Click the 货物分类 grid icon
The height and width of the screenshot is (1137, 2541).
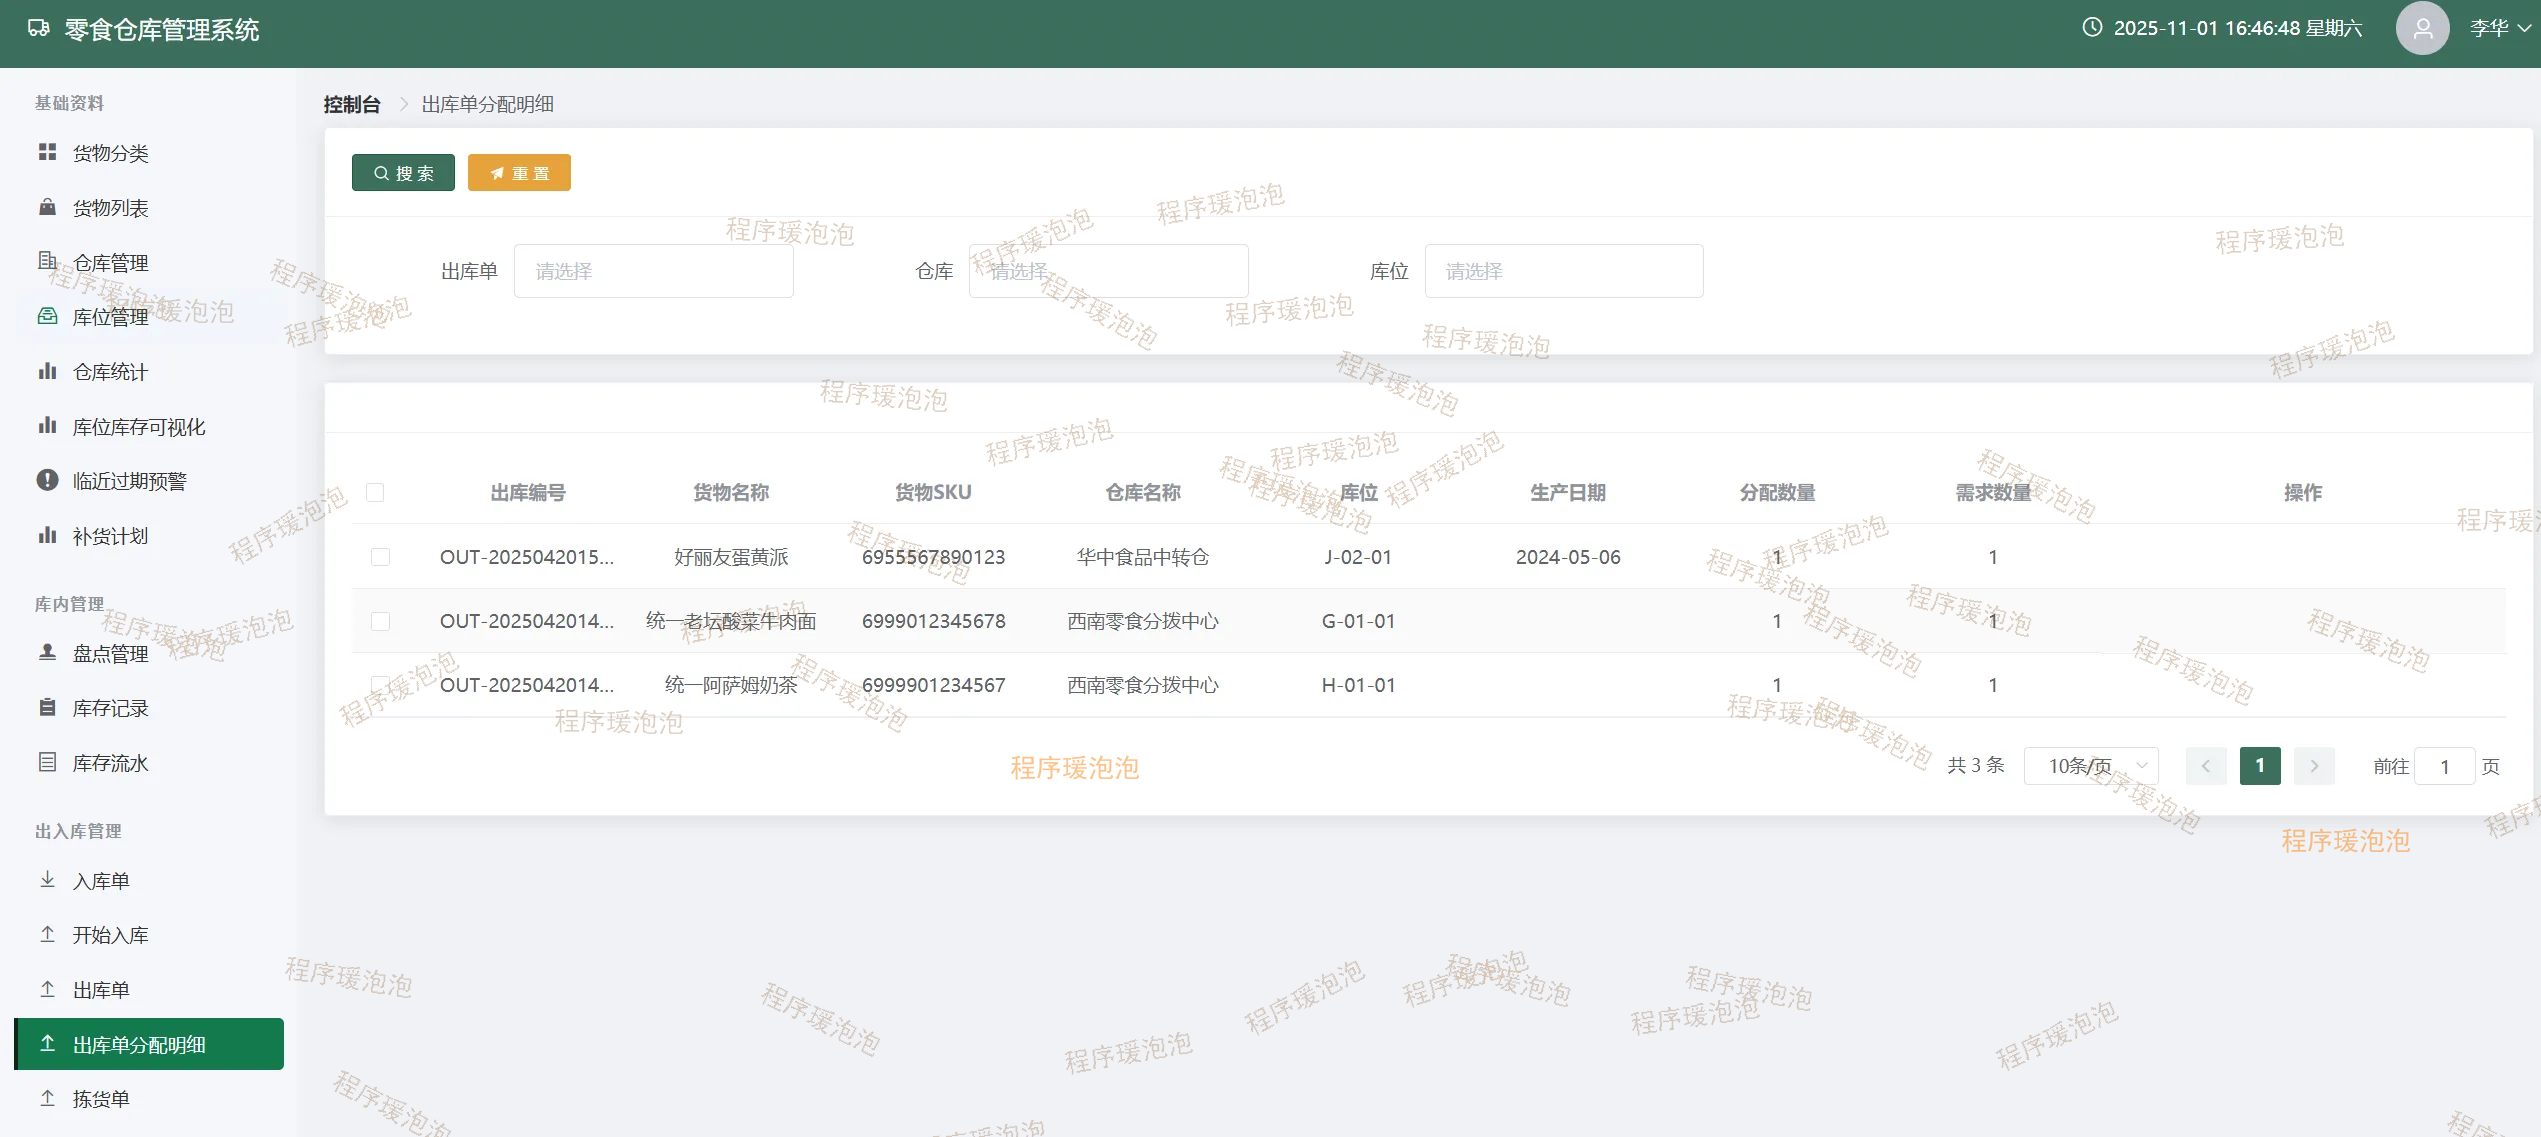(x=47, y=152)
